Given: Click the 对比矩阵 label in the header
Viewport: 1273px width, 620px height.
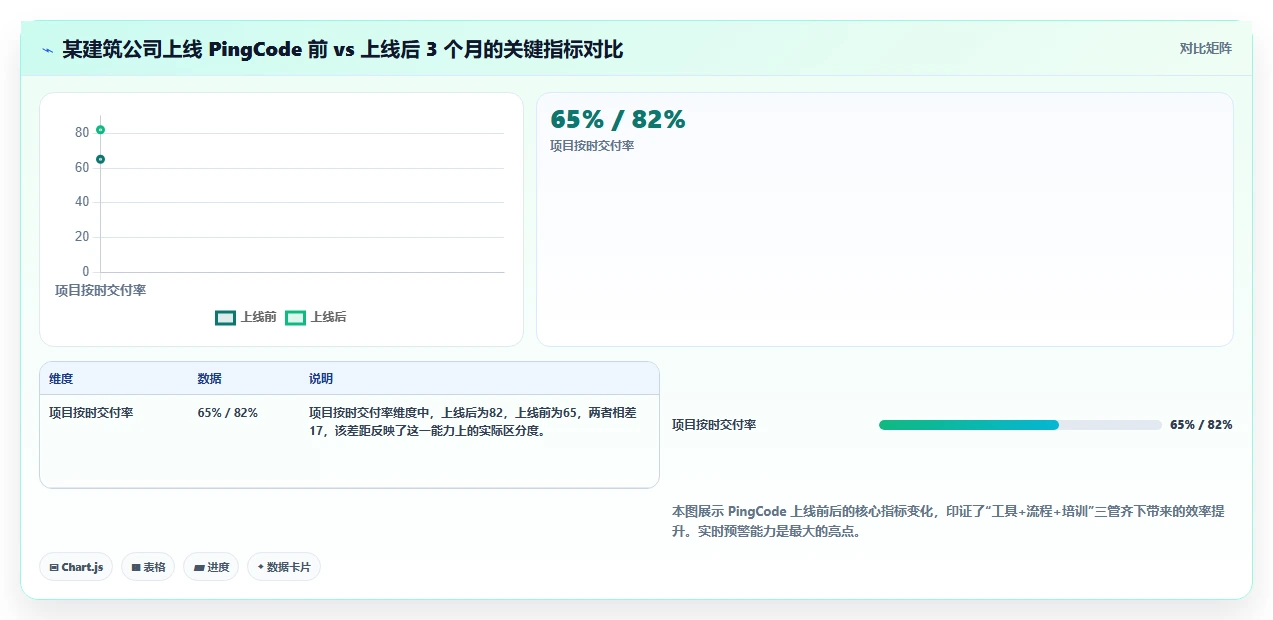Looking at the screenshot, I should click(1205, 48).
